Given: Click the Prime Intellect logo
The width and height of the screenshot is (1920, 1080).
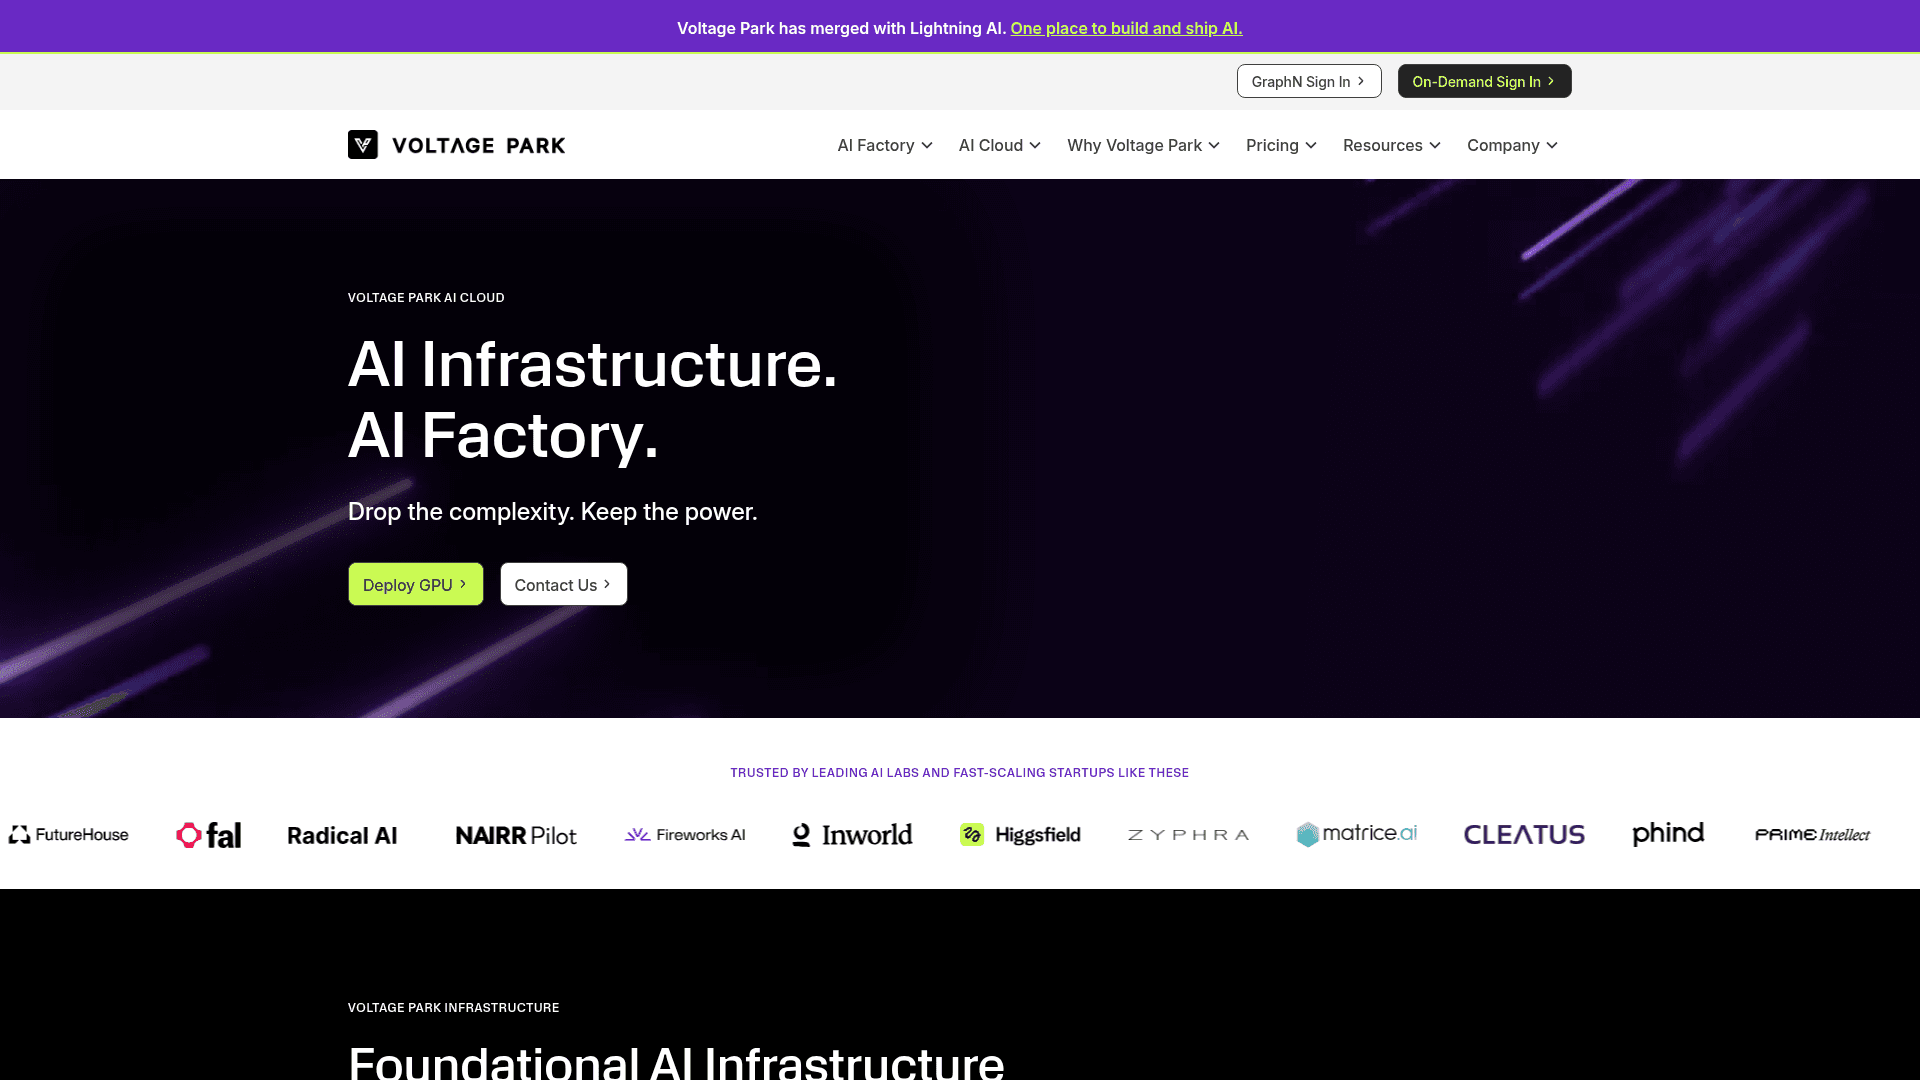Looking at the screenshot, I should (x=1812, y=835).
